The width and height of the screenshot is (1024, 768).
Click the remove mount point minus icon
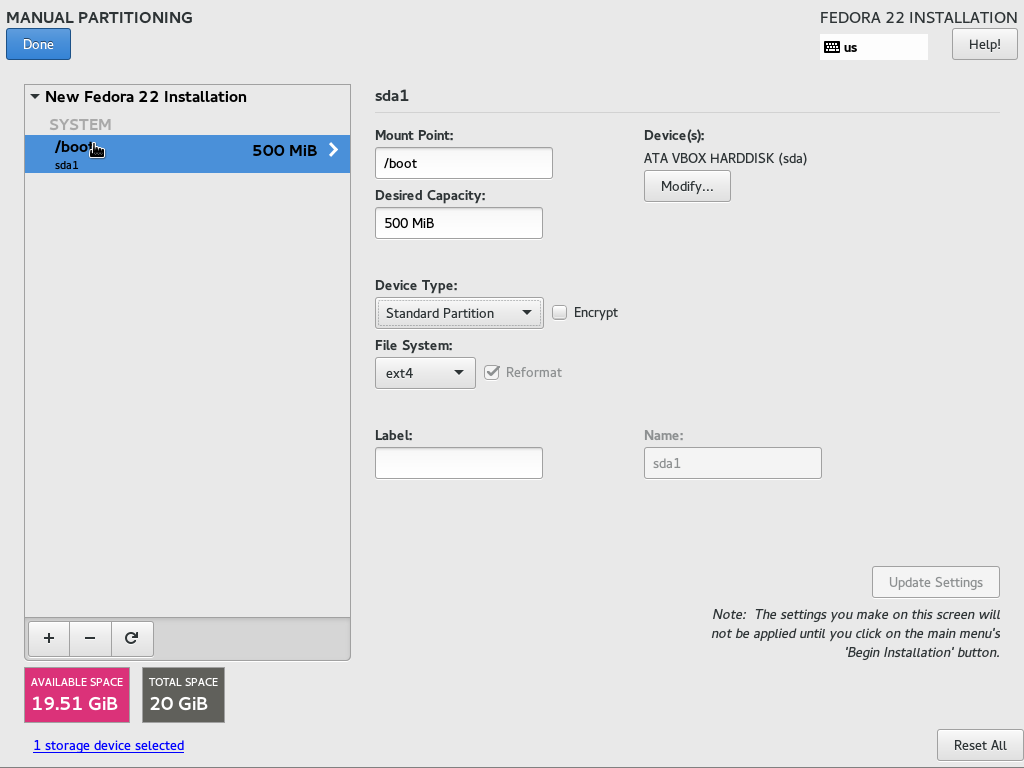90,638
